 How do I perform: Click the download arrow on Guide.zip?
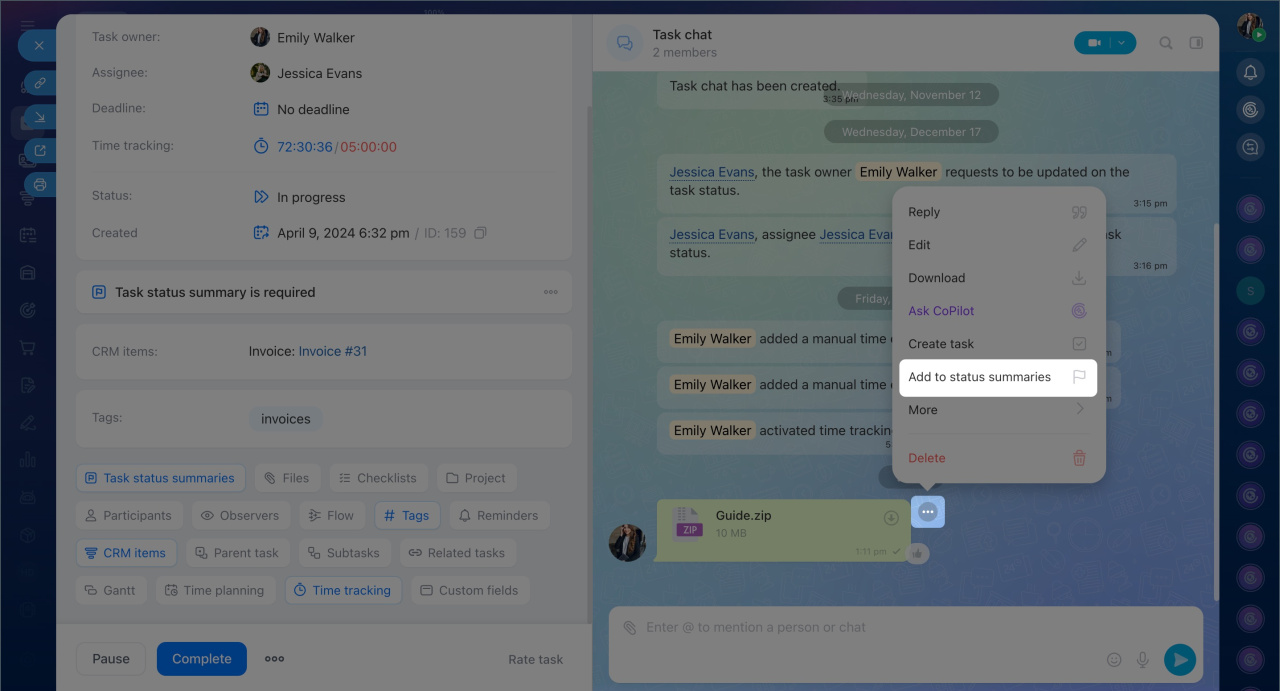click(x=891, y=518)
